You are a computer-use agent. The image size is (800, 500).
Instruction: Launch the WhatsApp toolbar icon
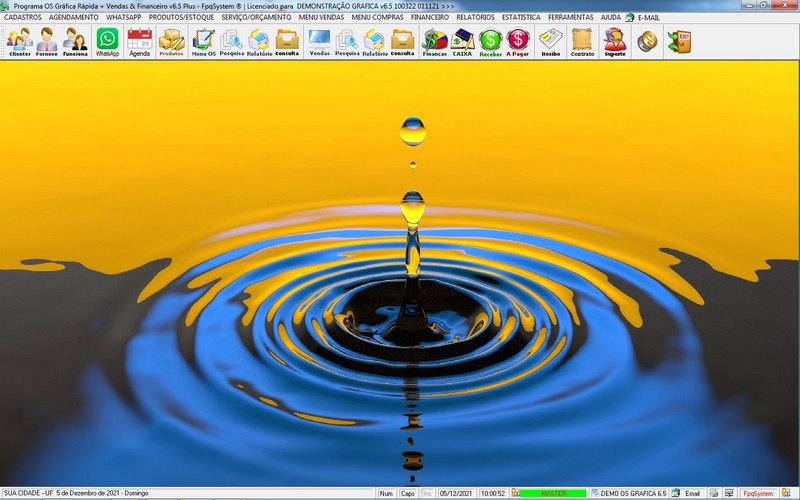click(107, 42)
